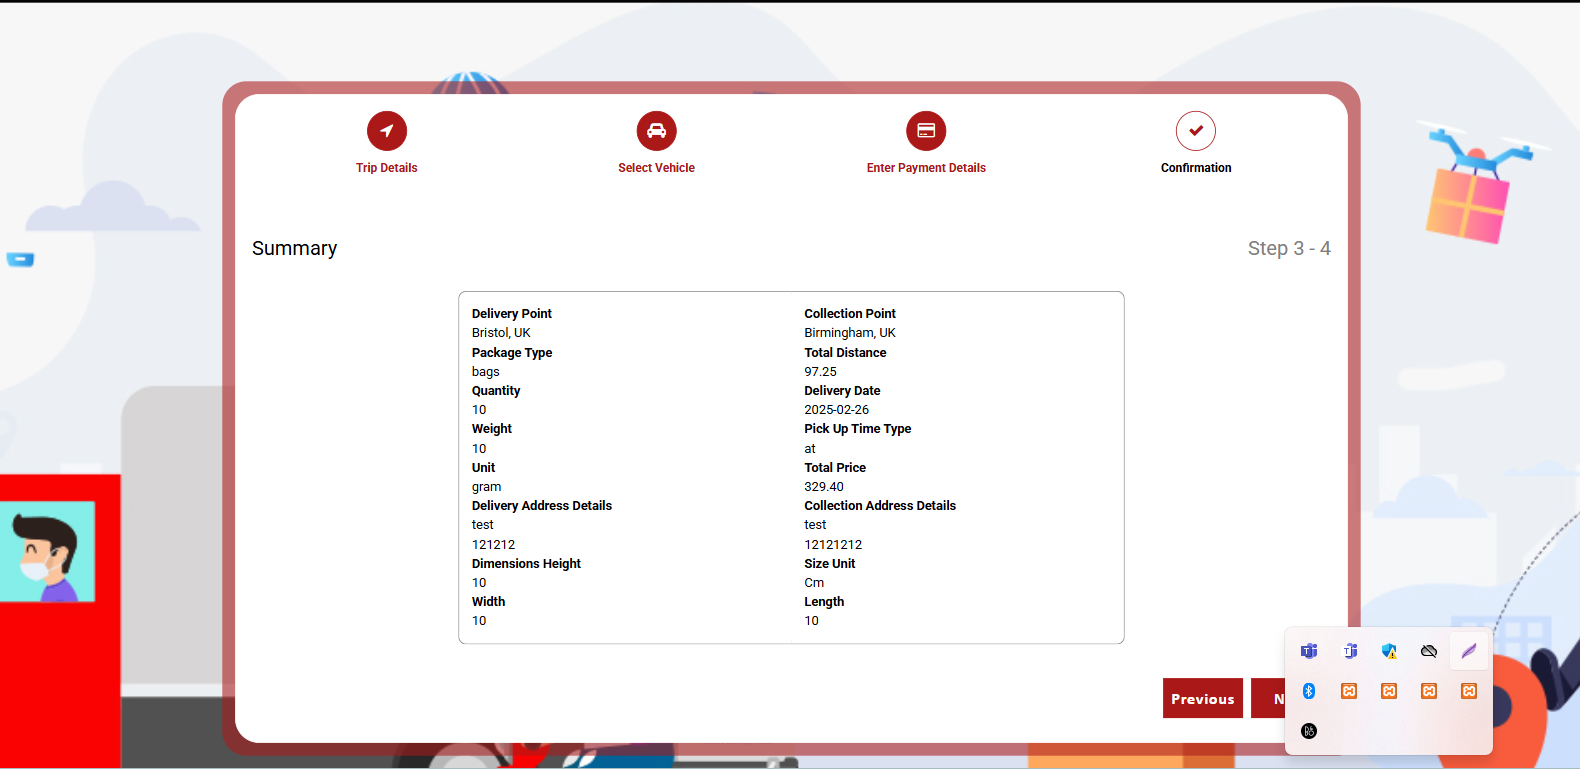Jump to Enter Payment Details step label
1580x769 pixels.
point(926,168)
